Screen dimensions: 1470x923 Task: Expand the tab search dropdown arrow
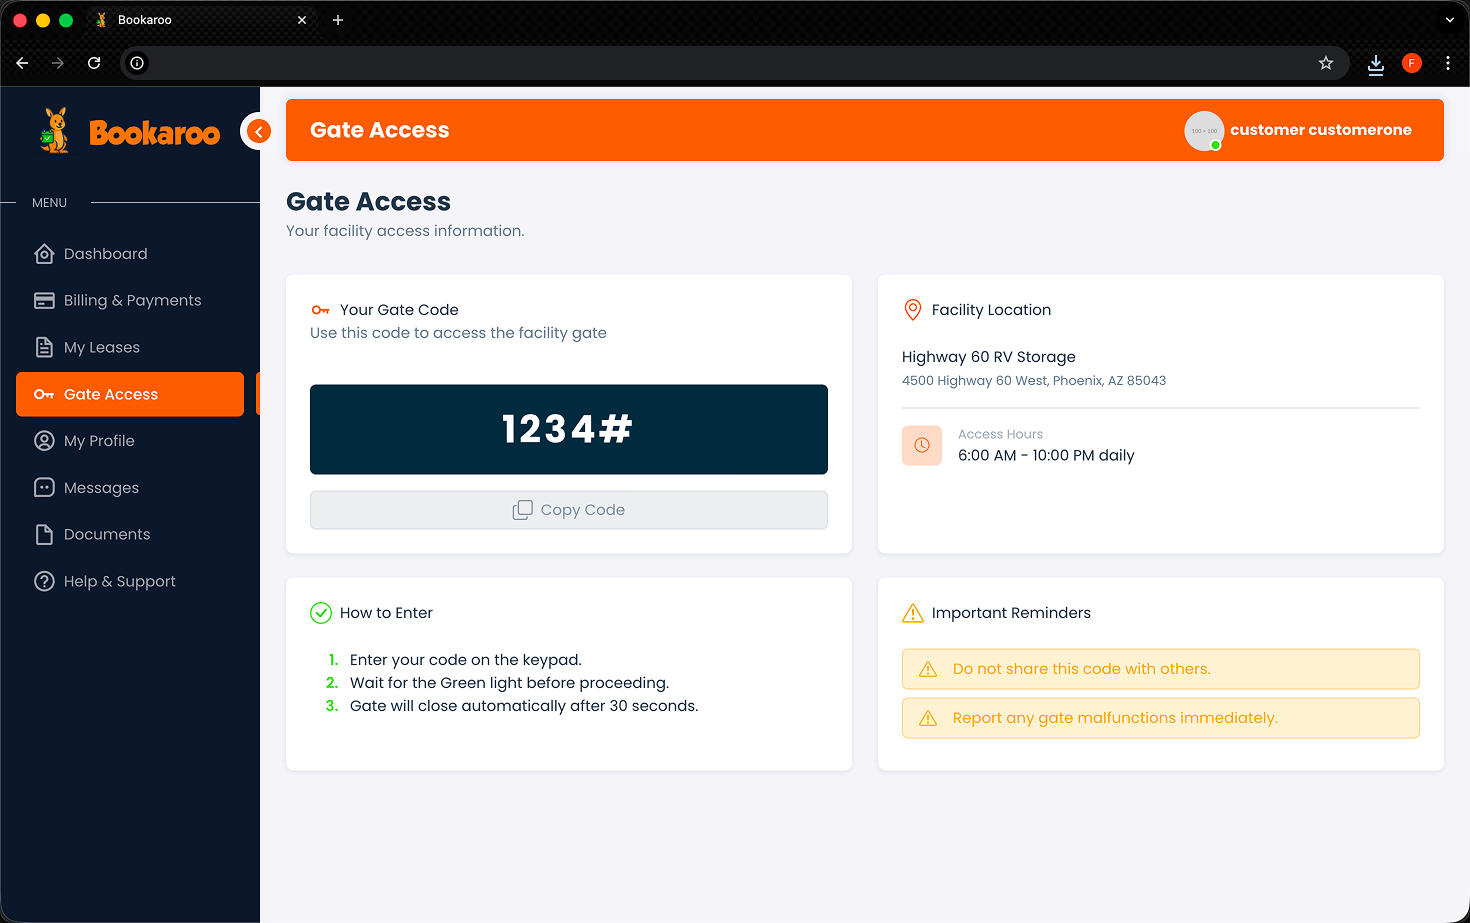point(1449,20)
